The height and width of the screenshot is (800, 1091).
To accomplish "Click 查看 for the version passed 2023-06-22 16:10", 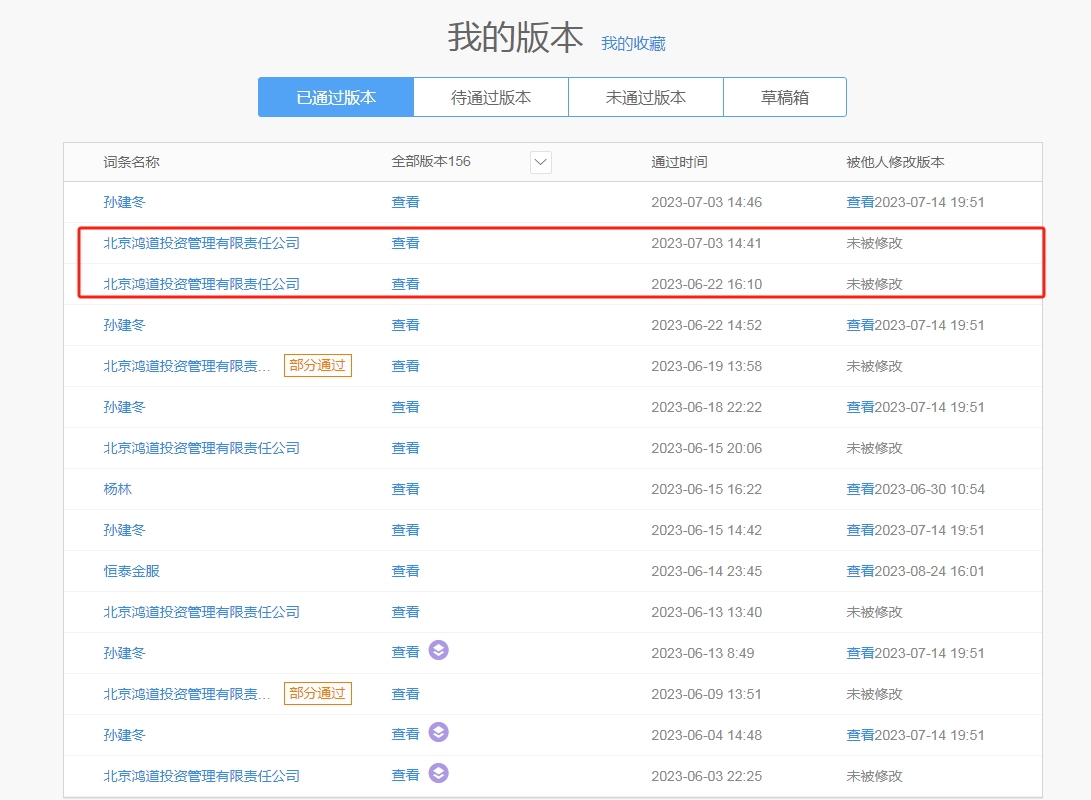I will tap(405, 284).
